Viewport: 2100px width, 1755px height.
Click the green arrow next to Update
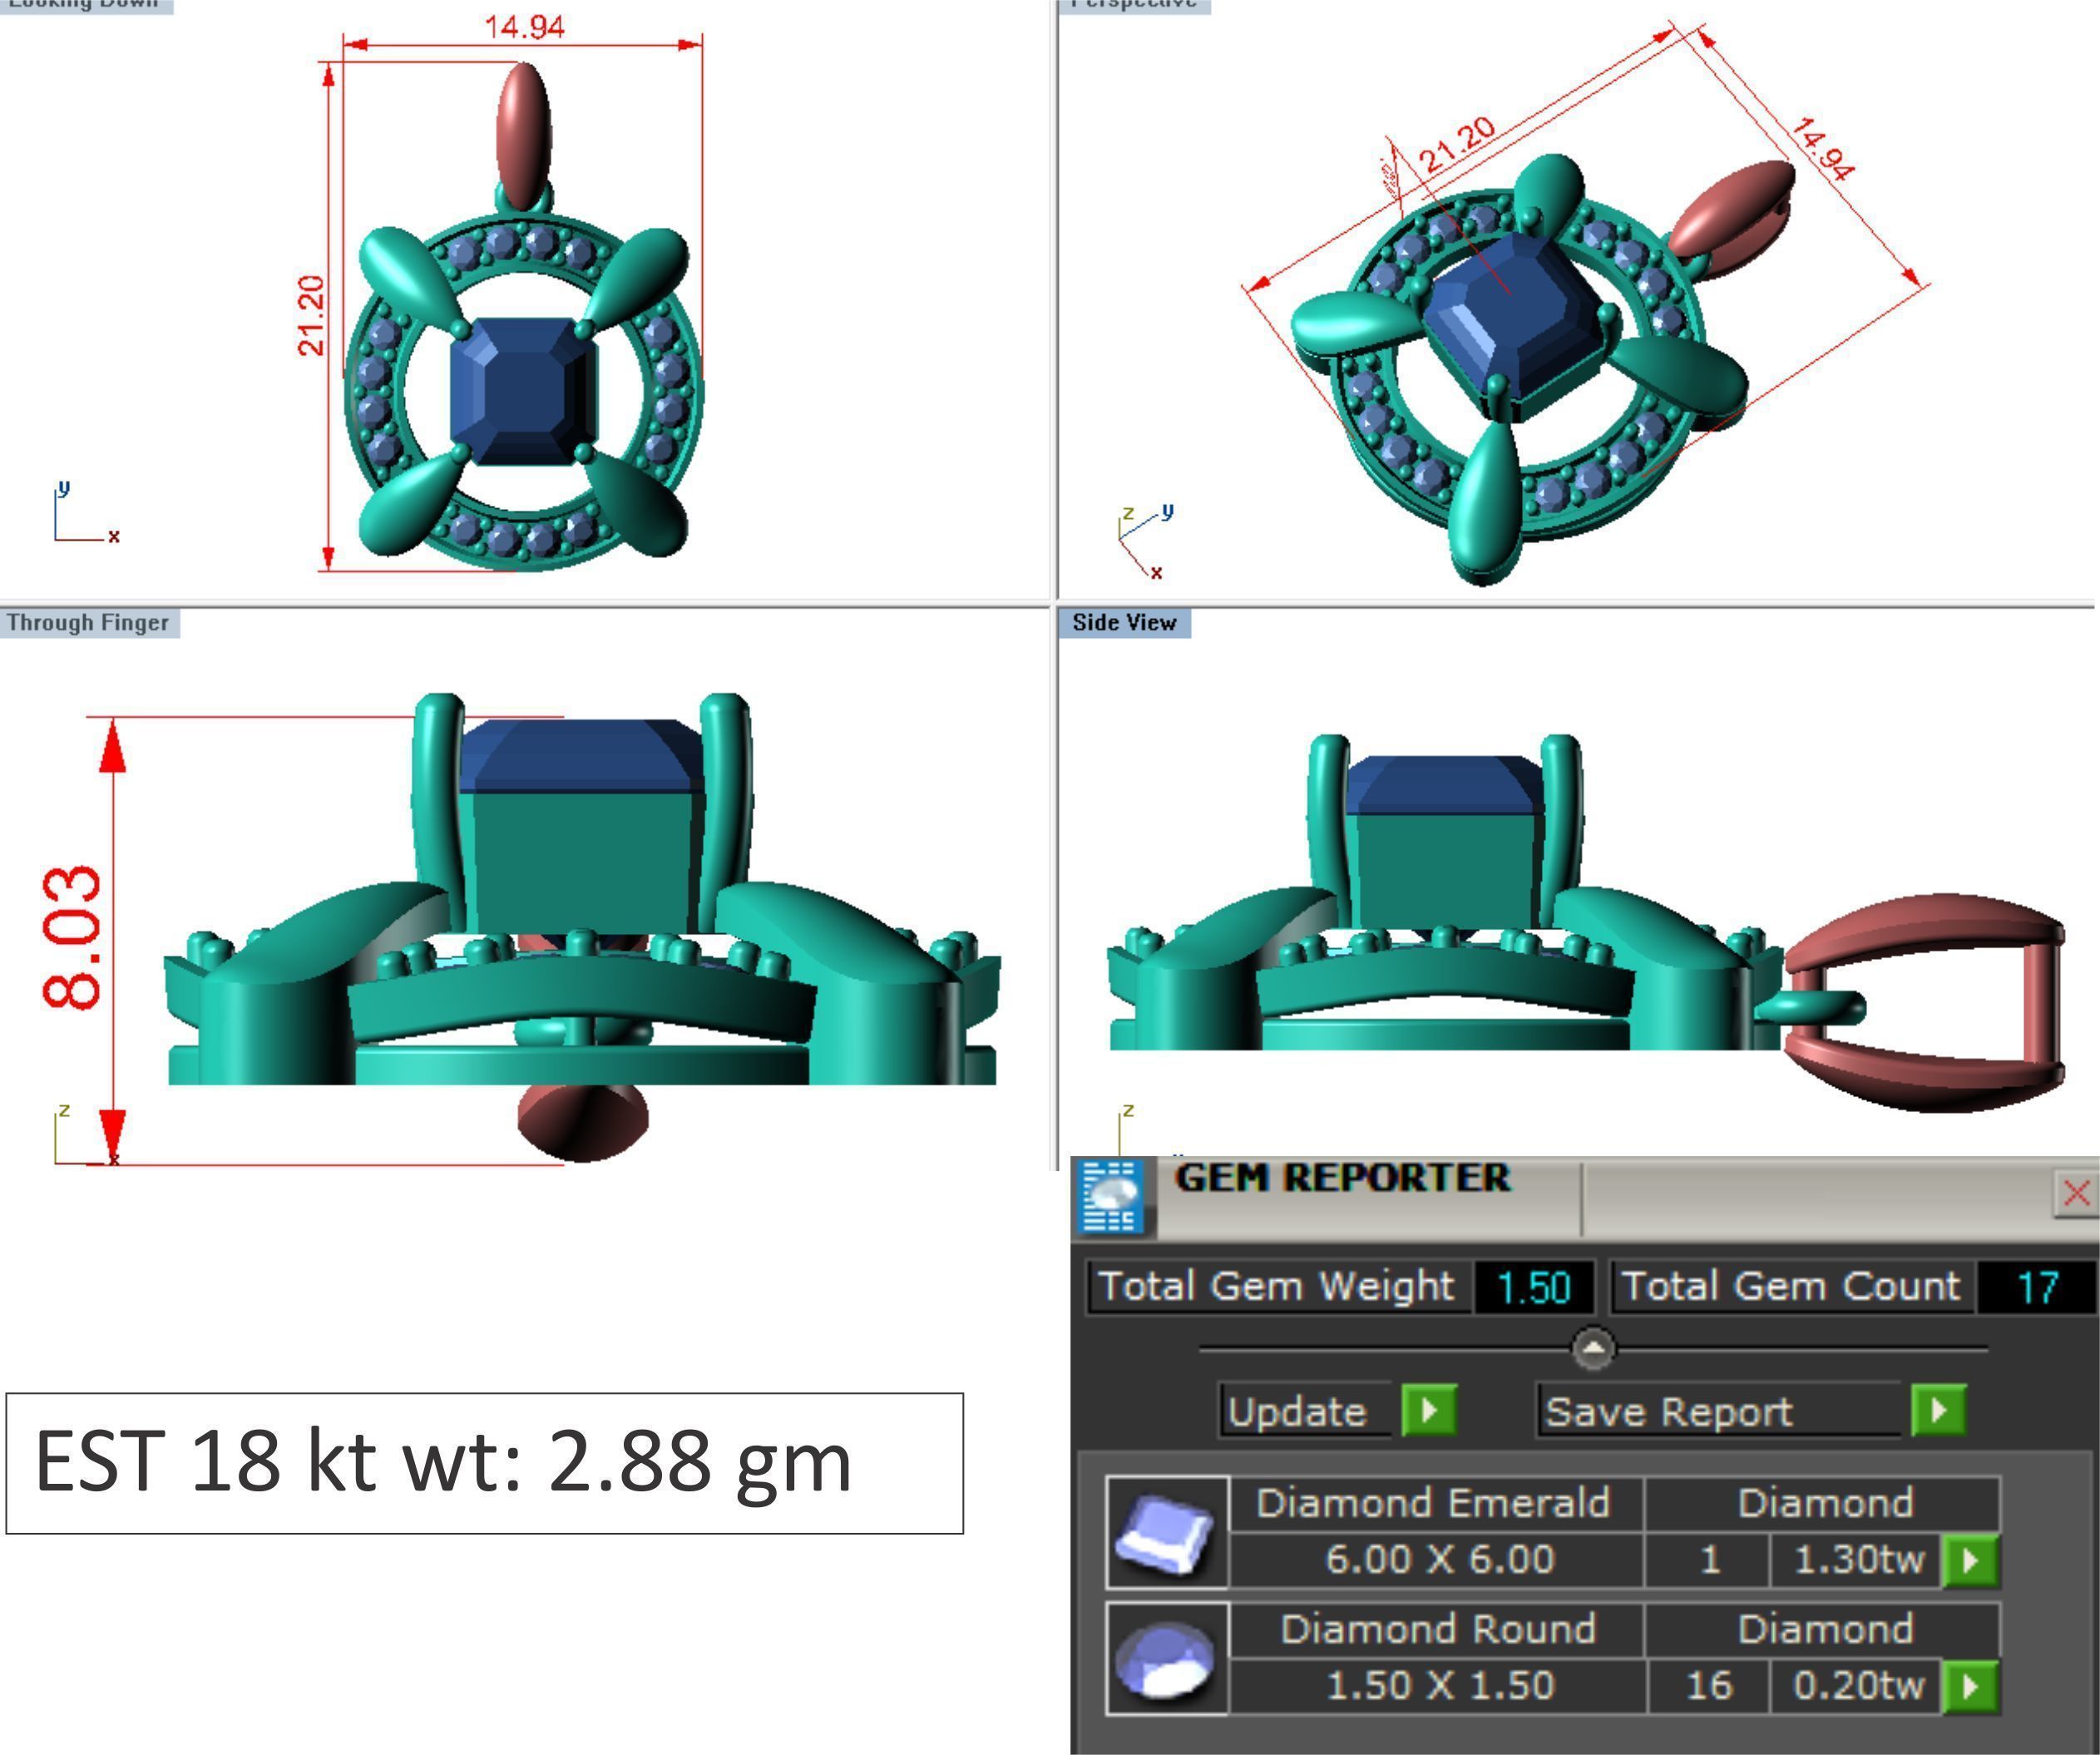pos(1429,1411)
